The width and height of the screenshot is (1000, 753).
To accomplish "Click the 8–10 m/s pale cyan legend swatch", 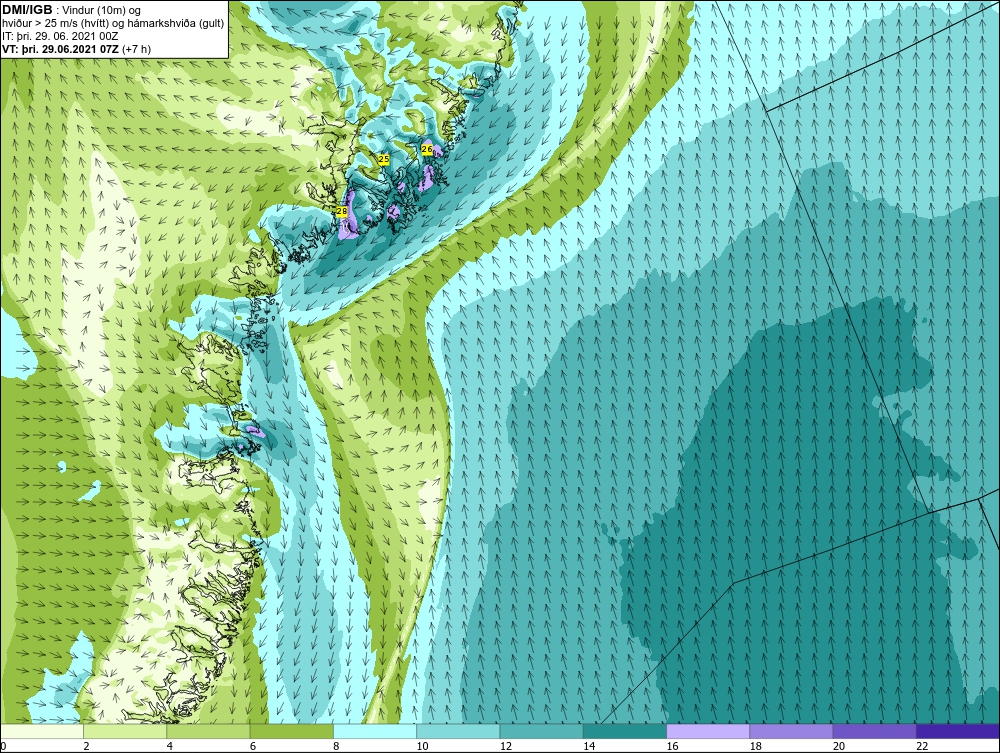I will pos(375,731).
